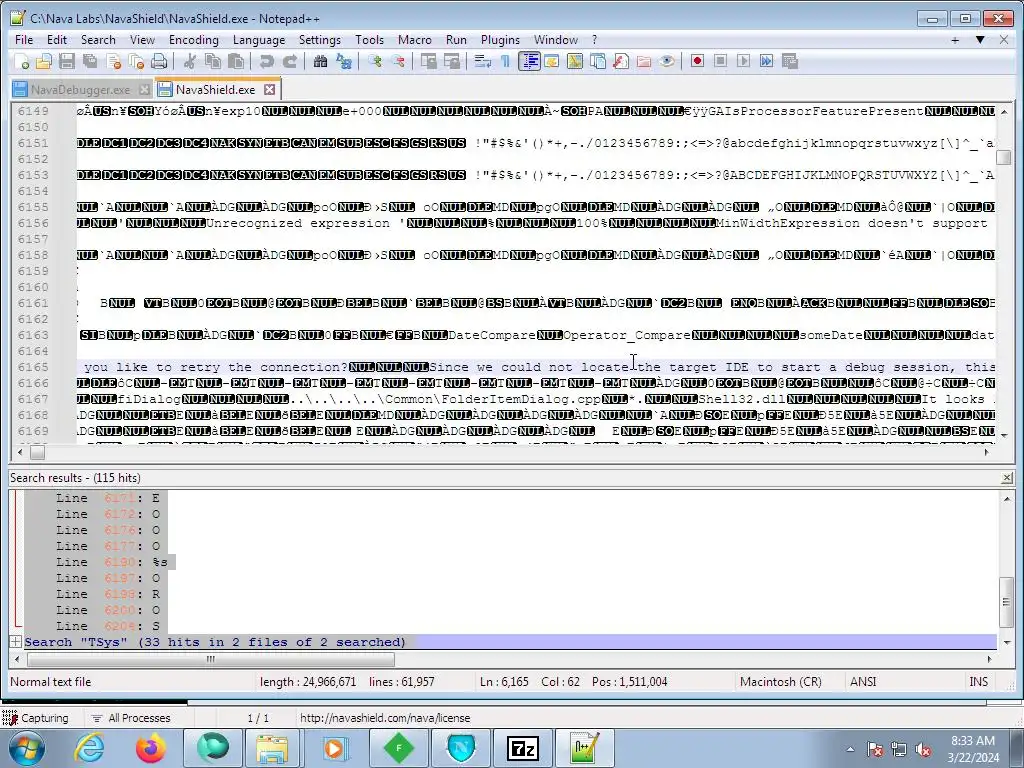Click the Copy icon in the toolbar
1024x768 pixels.
pyautogui.click(x=213, y=61)
